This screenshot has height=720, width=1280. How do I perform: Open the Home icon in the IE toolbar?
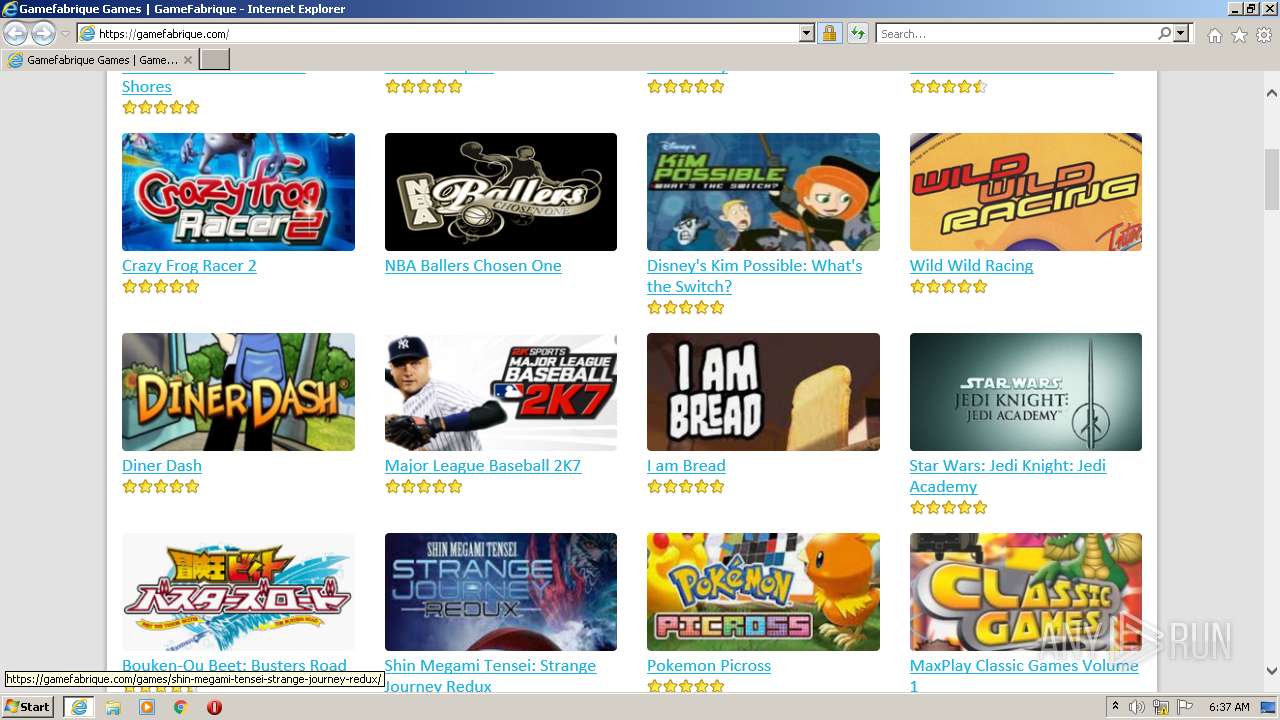(1214, 35)
